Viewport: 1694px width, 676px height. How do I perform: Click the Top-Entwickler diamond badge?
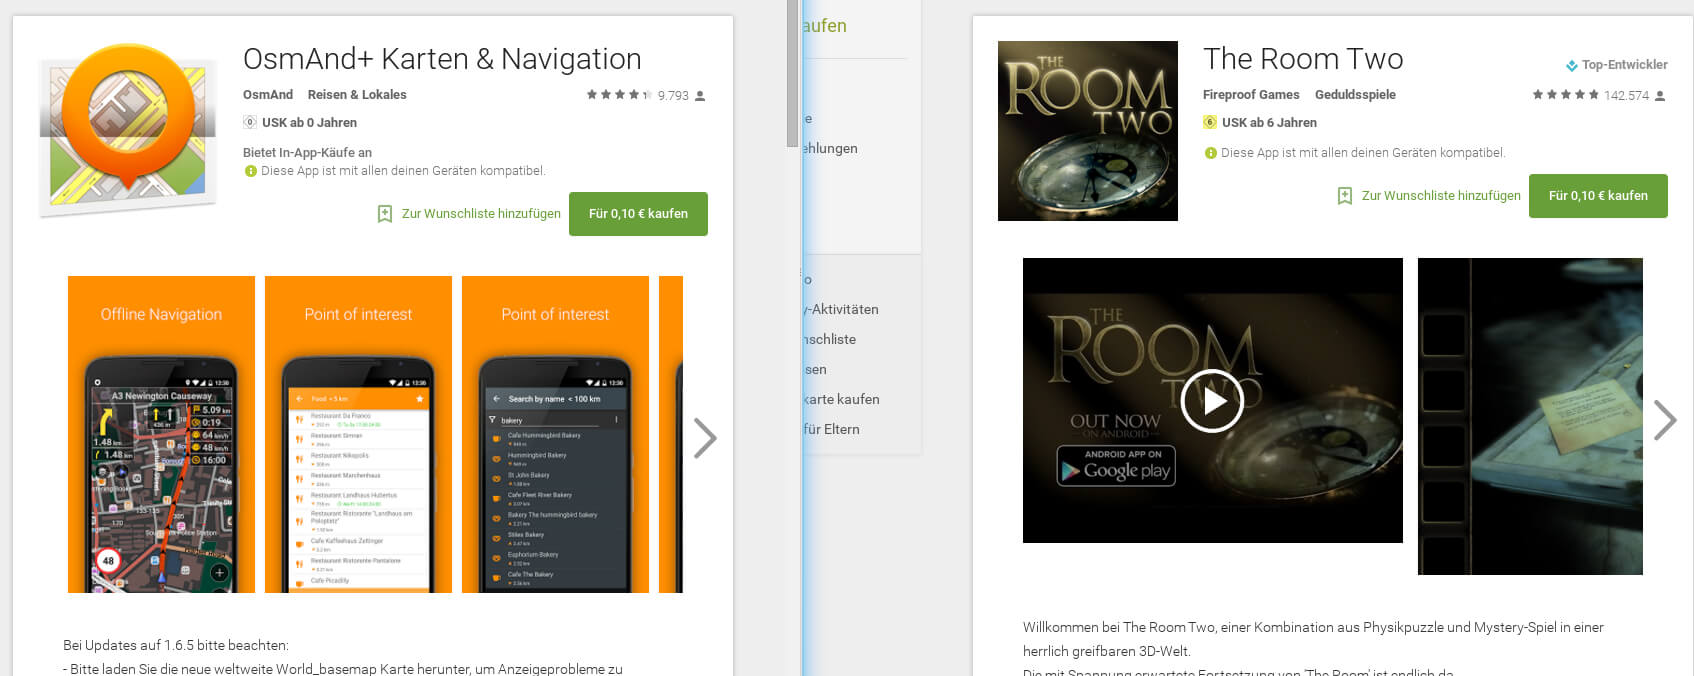coord(1571,65)
